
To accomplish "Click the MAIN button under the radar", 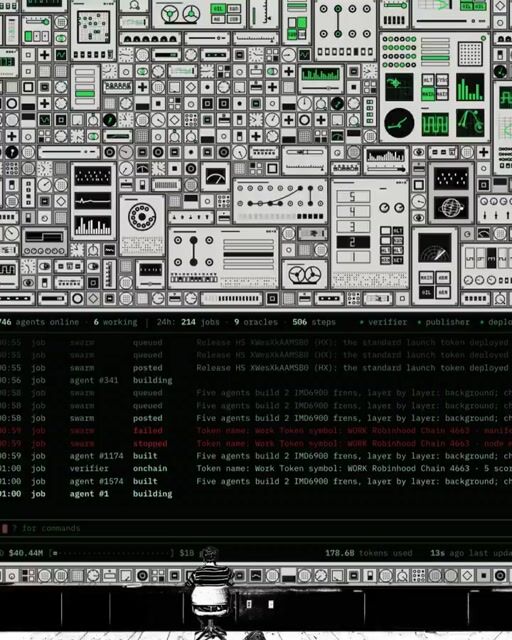I will (x=426, y=278).
